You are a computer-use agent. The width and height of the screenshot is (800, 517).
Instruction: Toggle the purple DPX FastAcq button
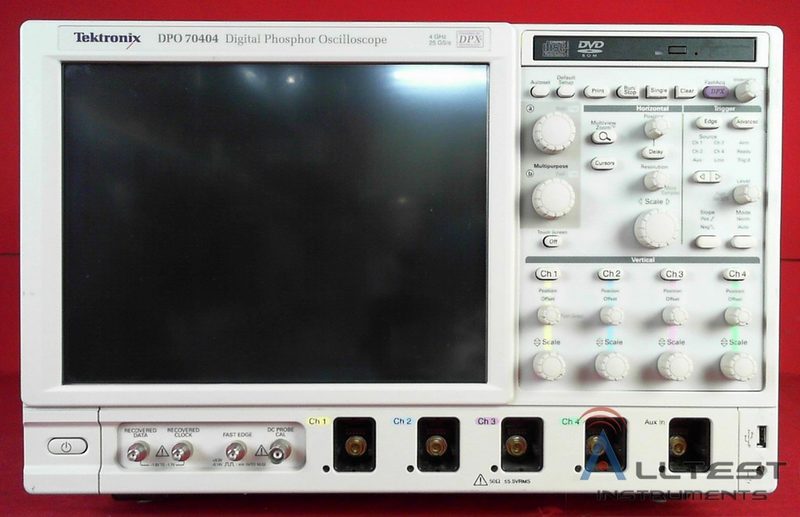[x=716, y=91]
